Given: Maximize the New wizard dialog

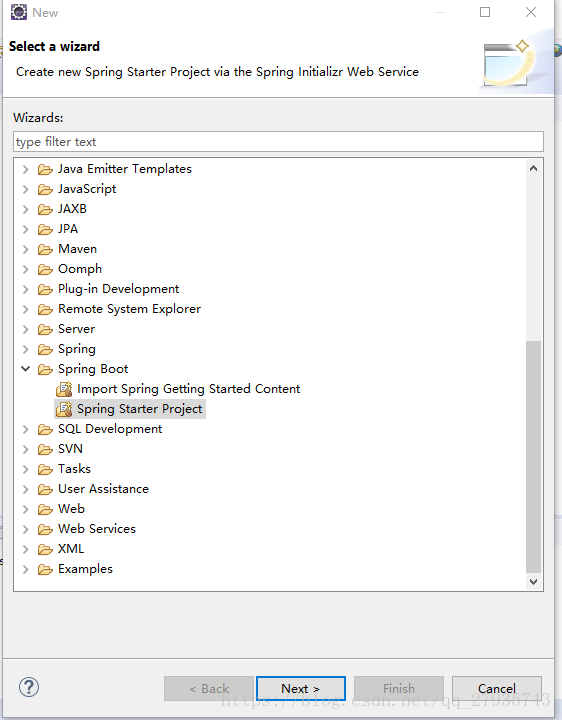Looking at the screenshot, I should click(x=485, y=12).
